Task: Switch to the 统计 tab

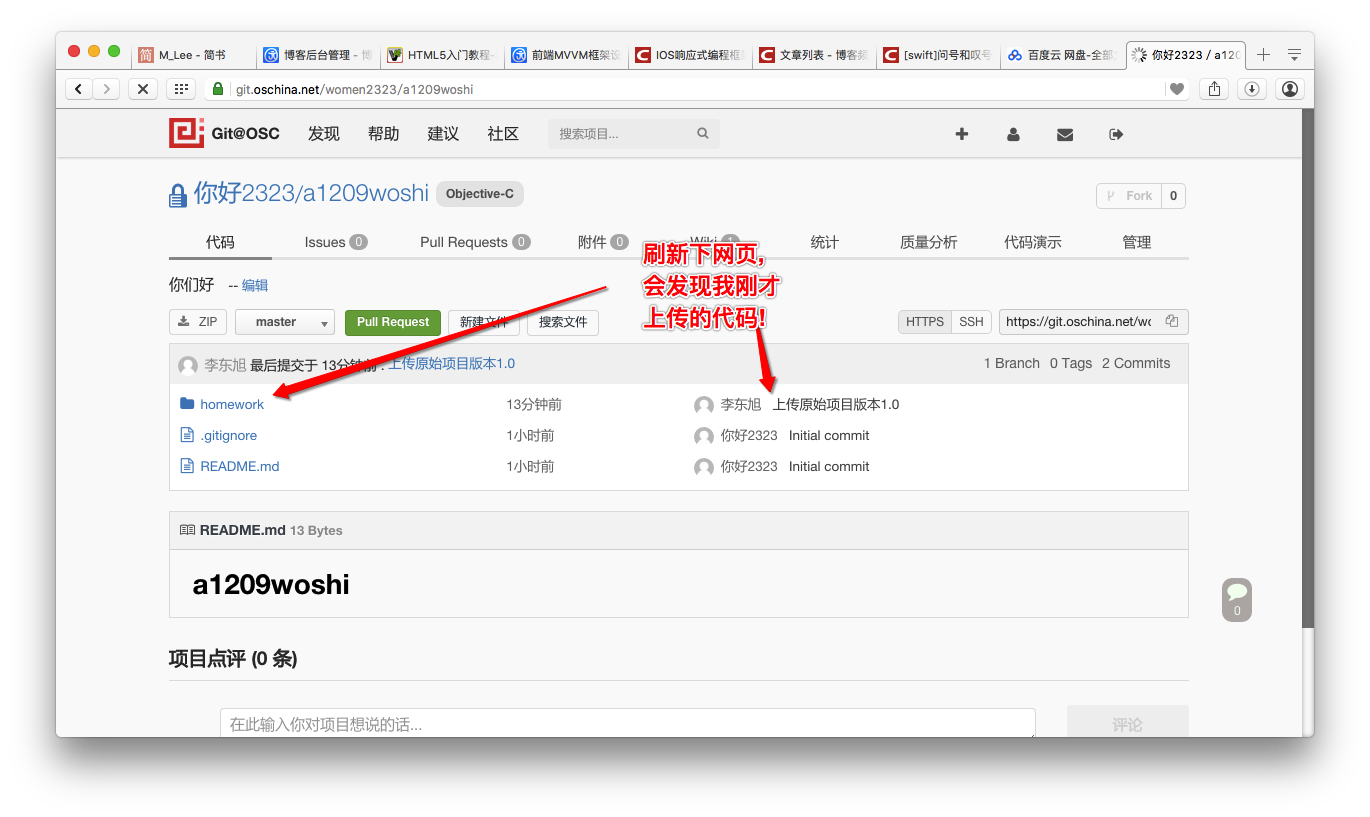Action: coord(825,242)
